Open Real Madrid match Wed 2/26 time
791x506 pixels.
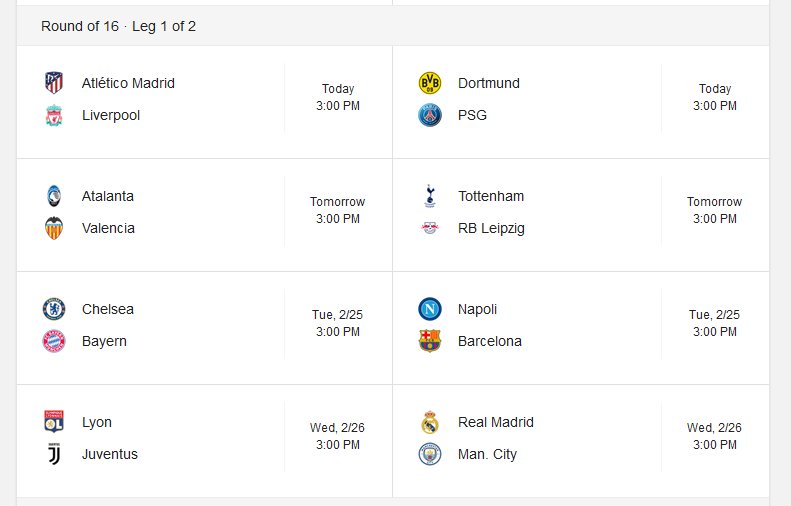pyautogui.click(x=714, y=436)
